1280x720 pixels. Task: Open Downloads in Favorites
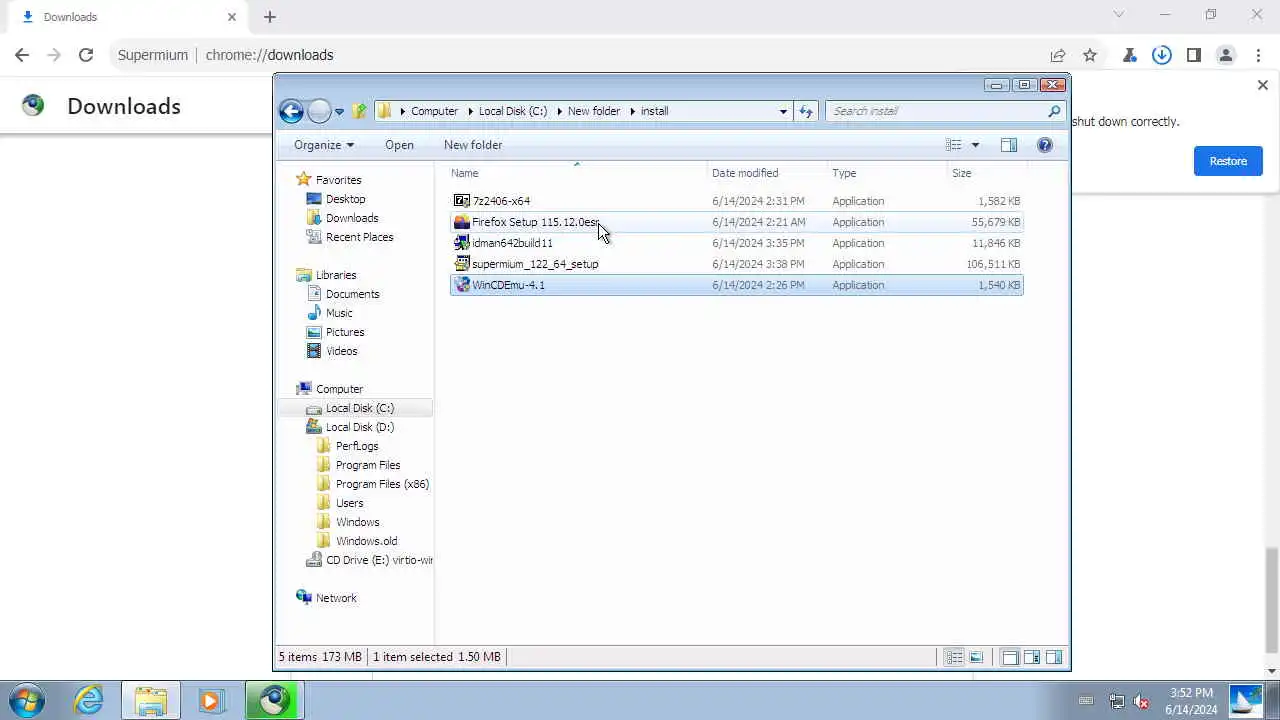pos(352,218)
